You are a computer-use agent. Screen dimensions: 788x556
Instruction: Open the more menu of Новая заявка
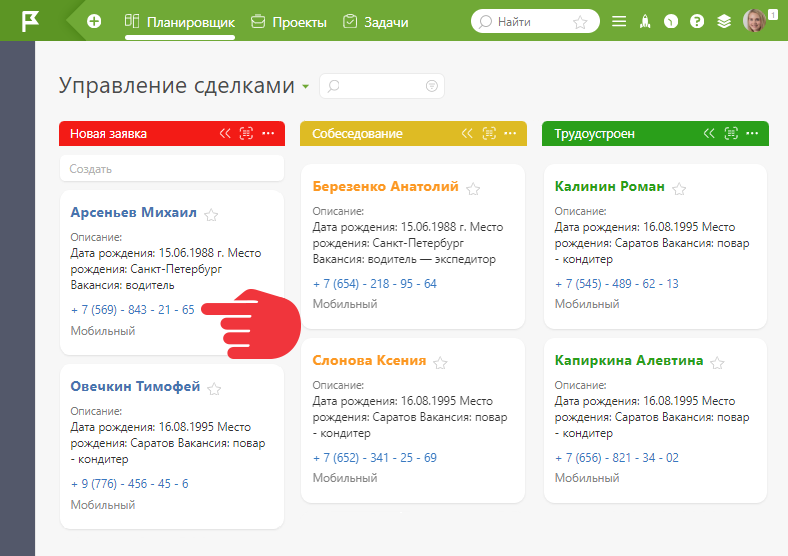click(x=268, y=133)
